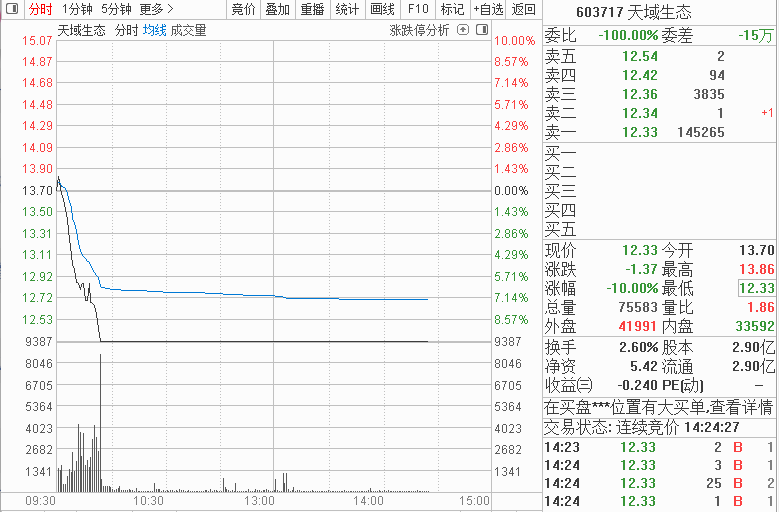Expand the 更多 time period options
Image resolution: width=779 pixels, height=512 pixels.
pos(156,9)
